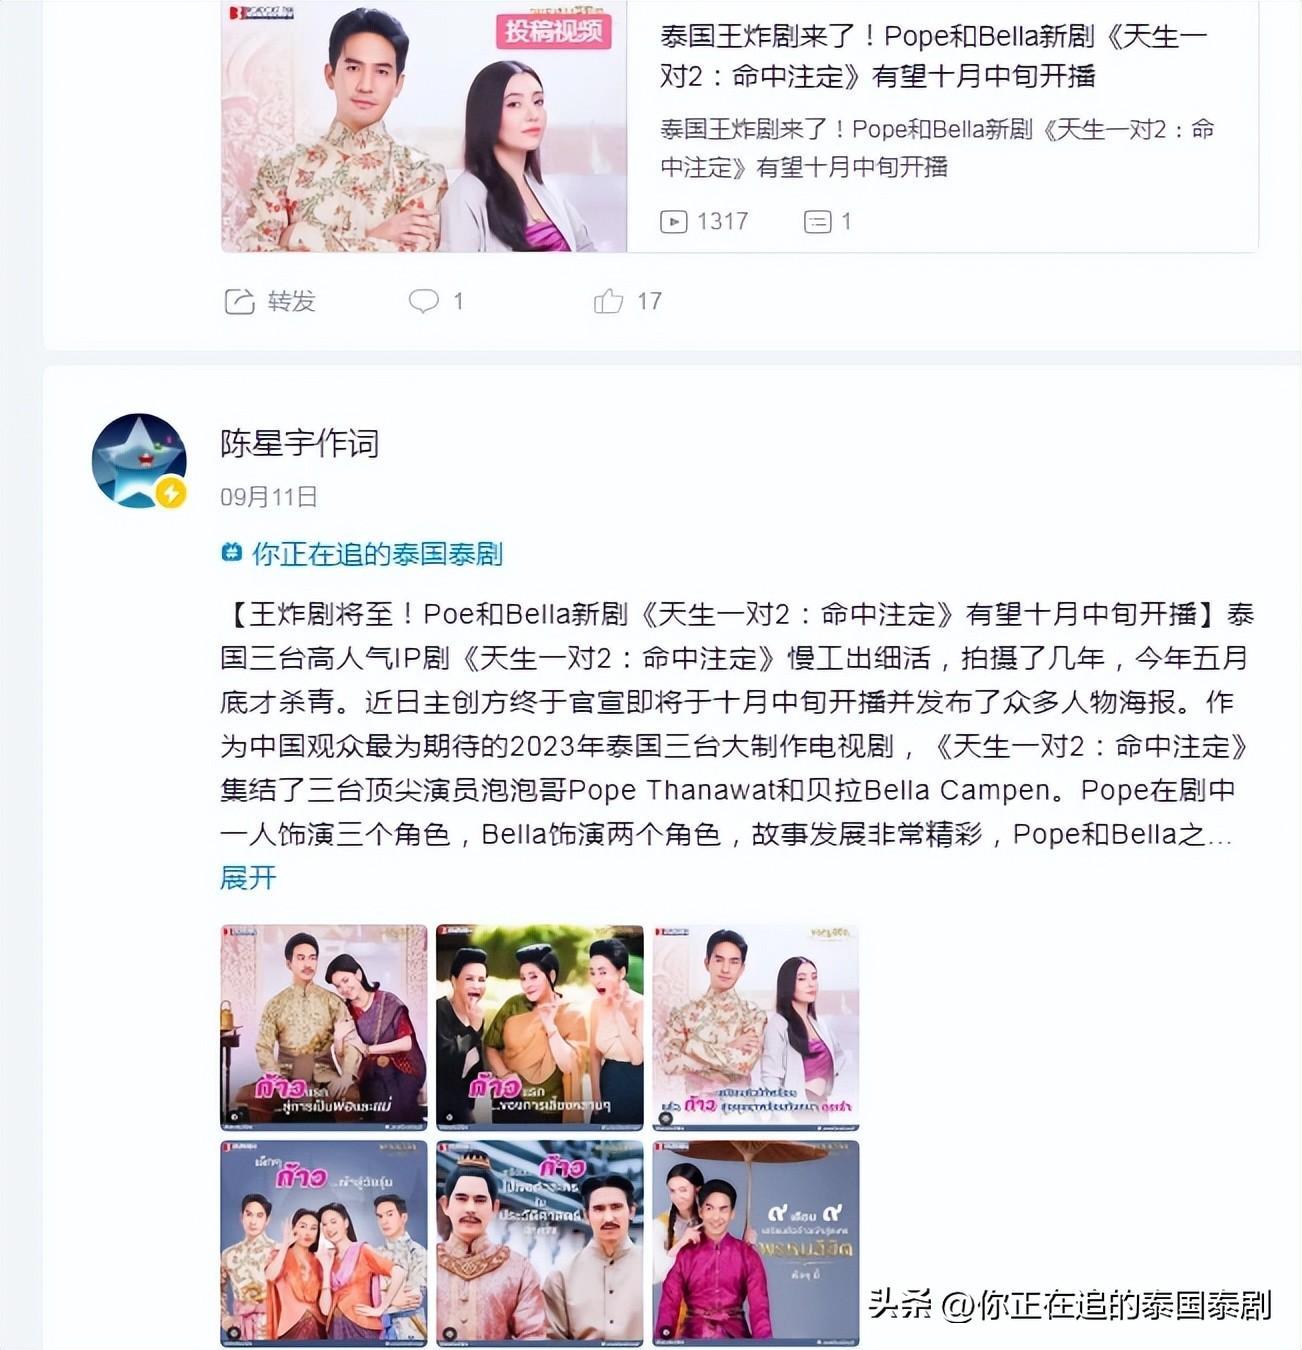Open the video title about 天生一对2
Screen dimensions: 1302x1350
pyautogui.click(x=933, y=56)
